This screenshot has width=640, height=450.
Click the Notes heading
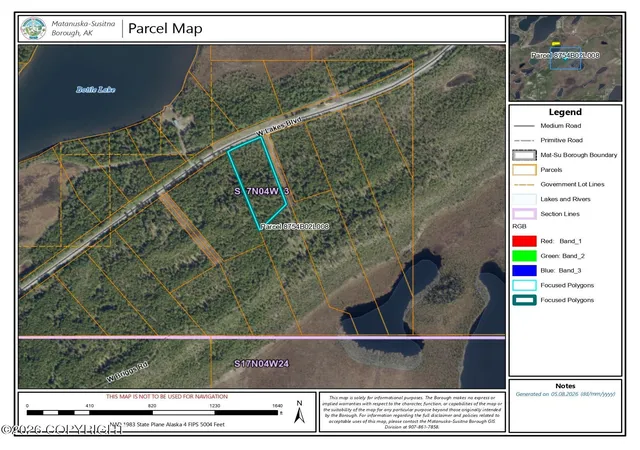(x=565, y=386)
